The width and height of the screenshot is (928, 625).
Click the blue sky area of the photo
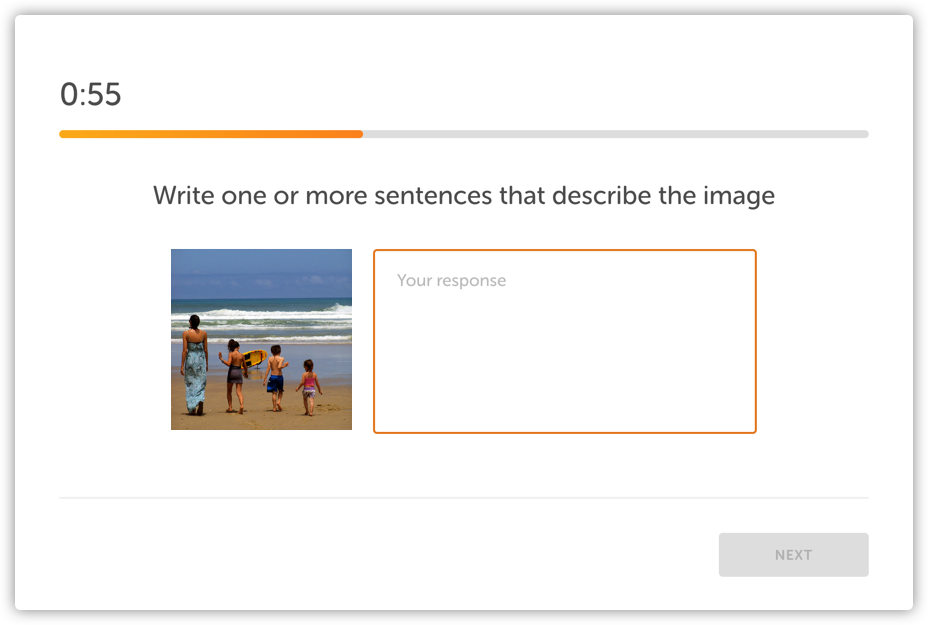click(x=261, y=270)
